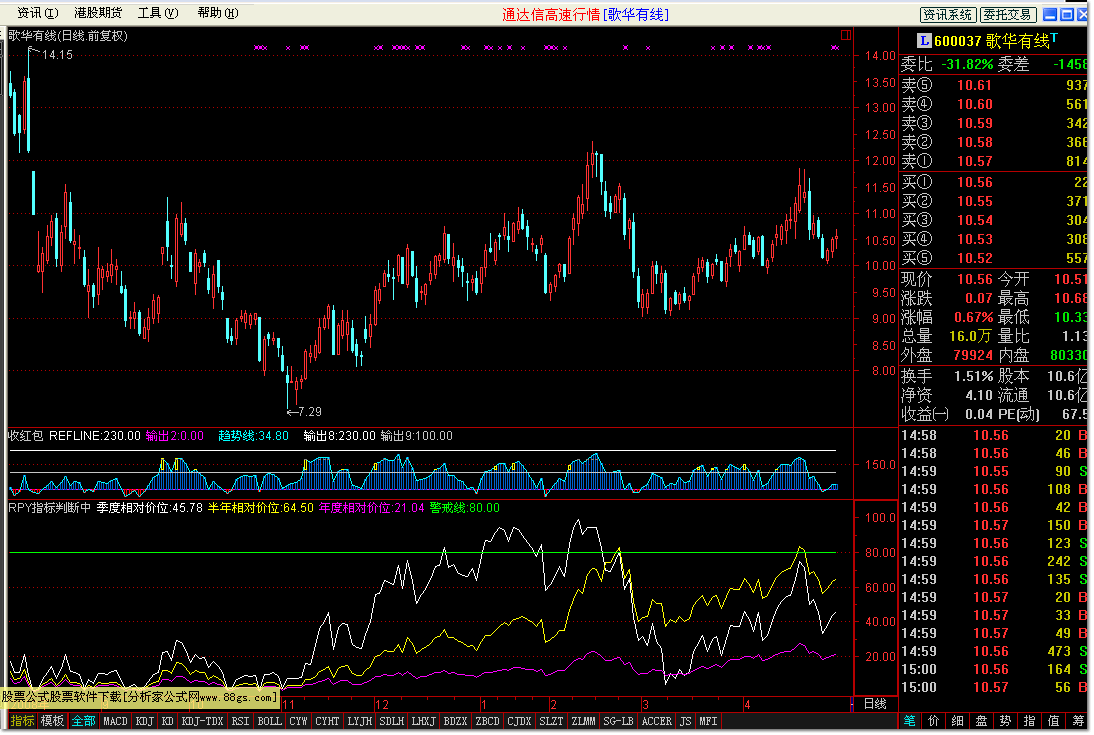Screen dimensions: 1094x735
Task: Switch to the JS indicator tab
Action: pyautogui.click(x=686, y=721)
